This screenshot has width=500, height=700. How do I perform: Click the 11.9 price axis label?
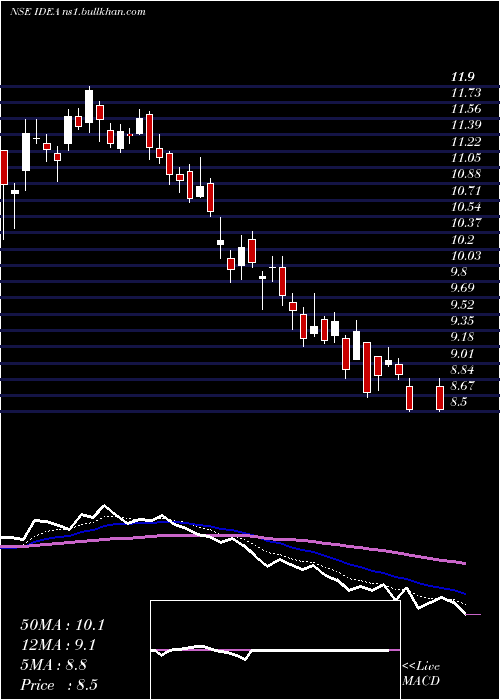(x=462, y=77)
